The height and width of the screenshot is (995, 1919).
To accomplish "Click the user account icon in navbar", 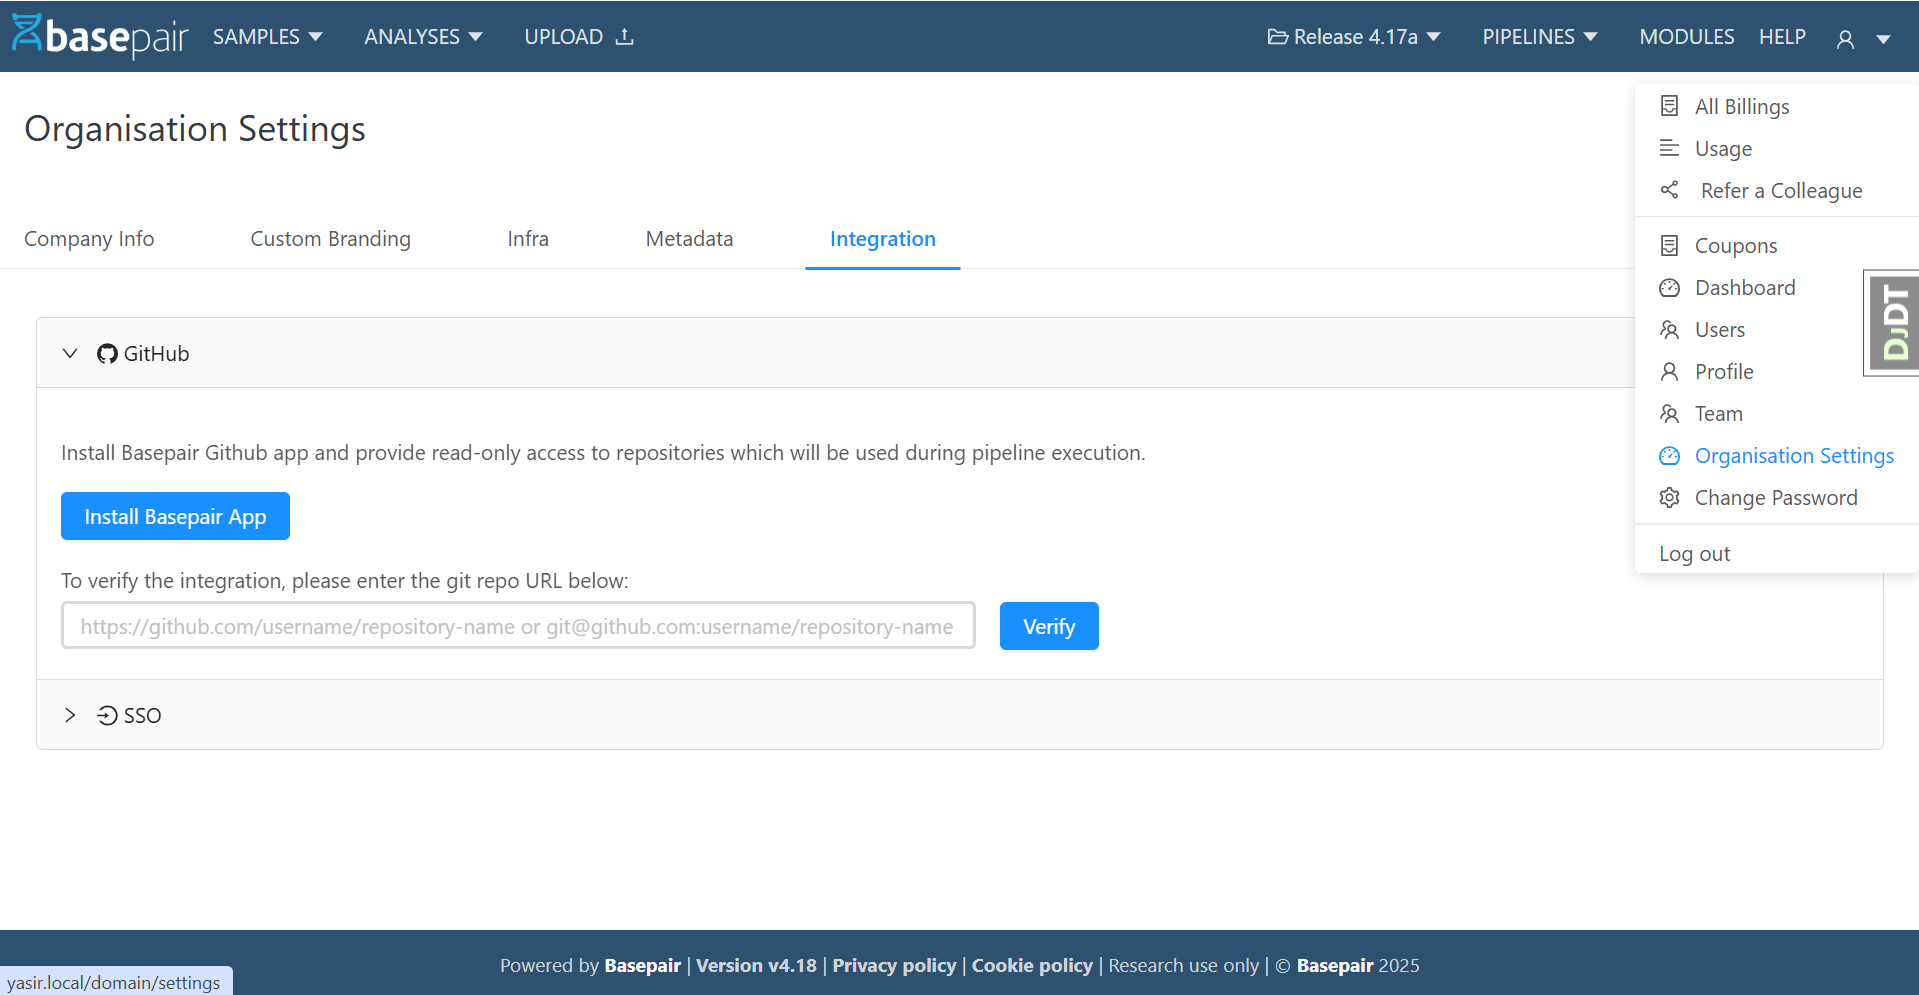I will [x=1845, y=39].
